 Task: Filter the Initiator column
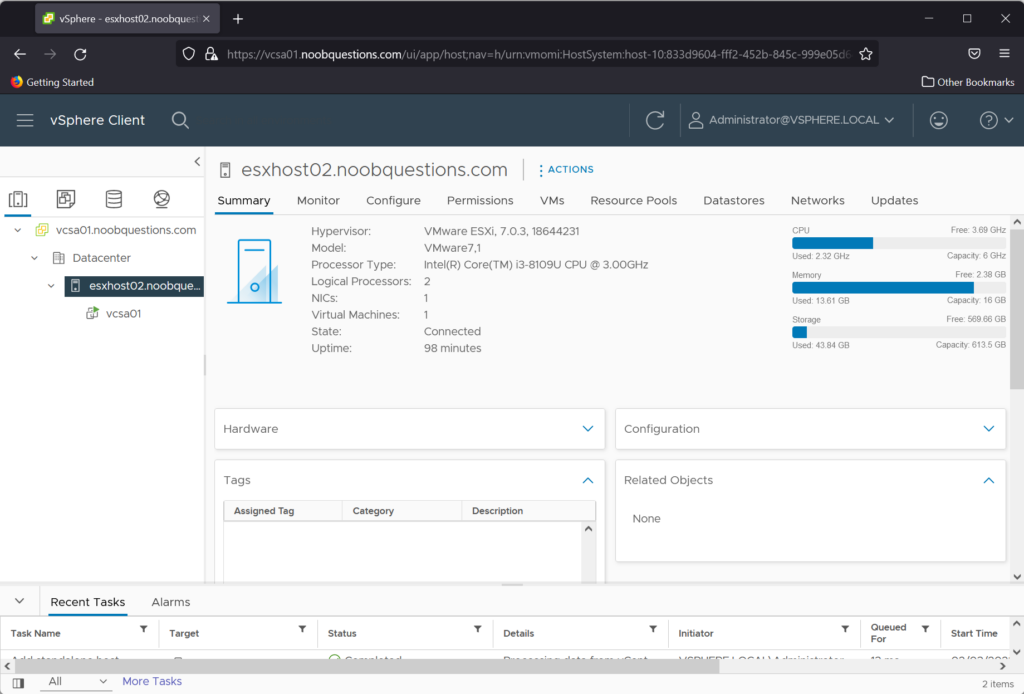(845, 629)
